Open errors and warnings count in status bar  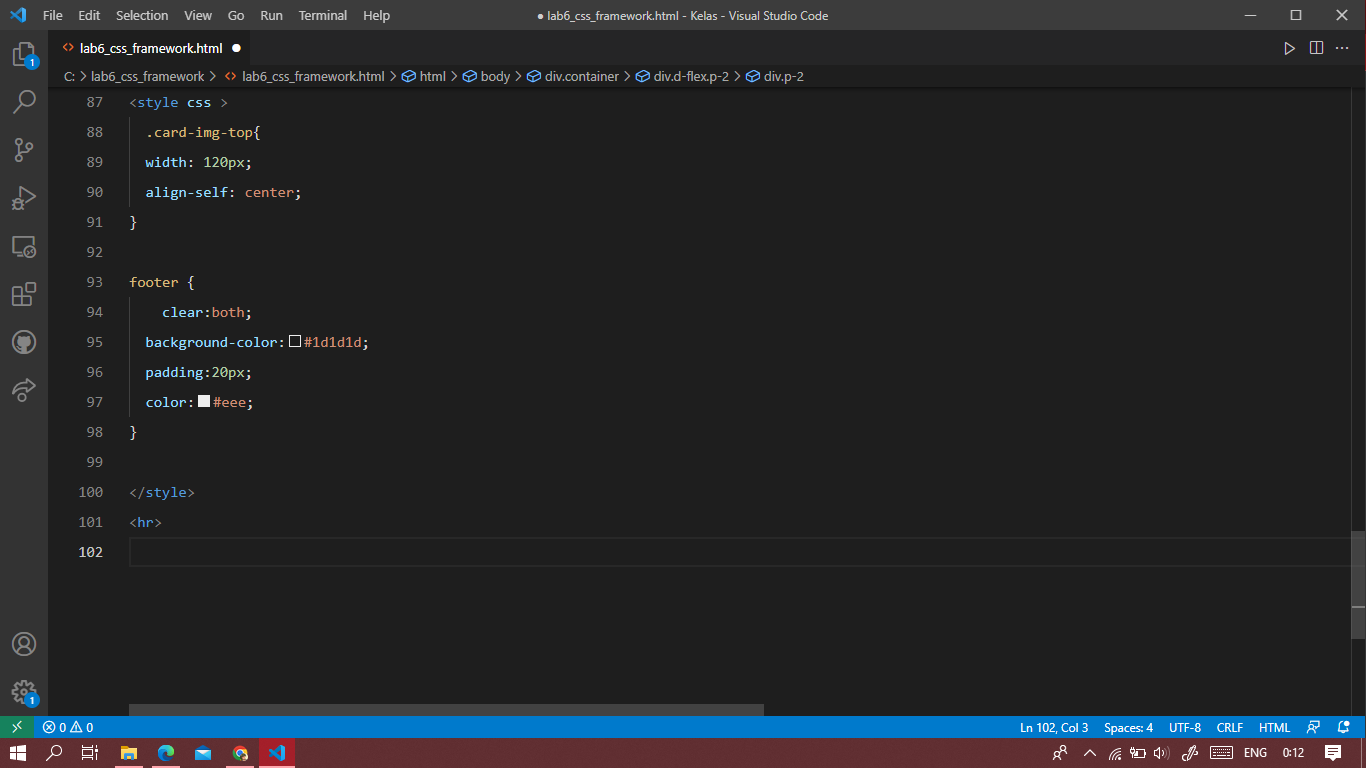(68, 727)
